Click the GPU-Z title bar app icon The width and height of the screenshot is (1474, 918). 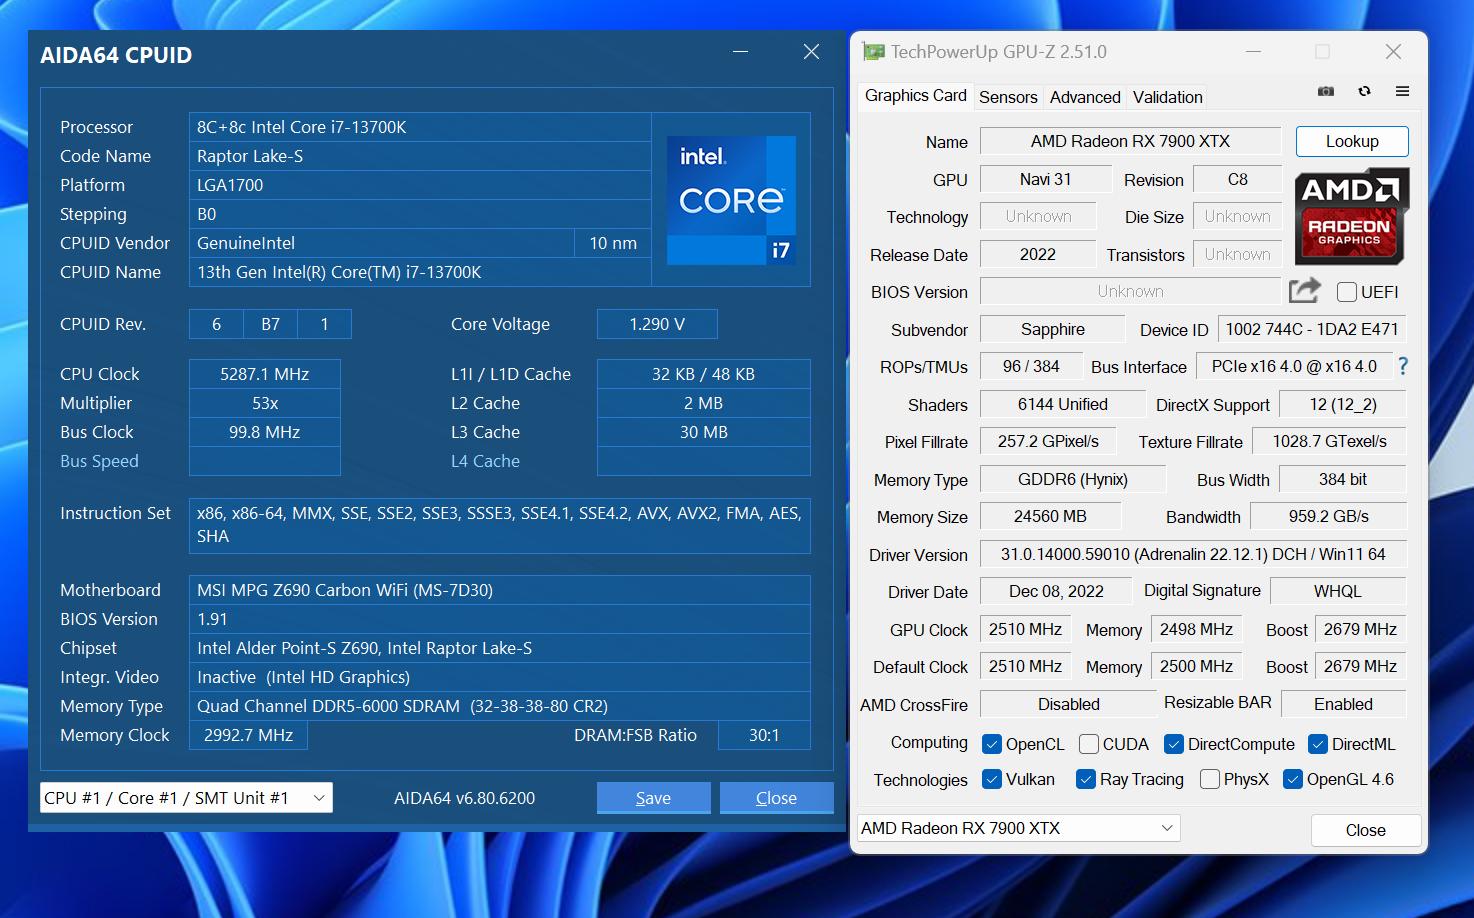[x=874, y=51]
